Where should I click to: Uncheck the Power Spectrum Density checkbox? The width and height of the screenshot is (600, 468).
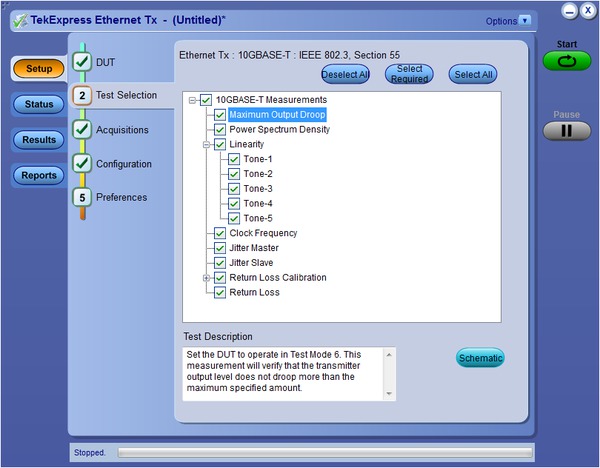point(221,130)
